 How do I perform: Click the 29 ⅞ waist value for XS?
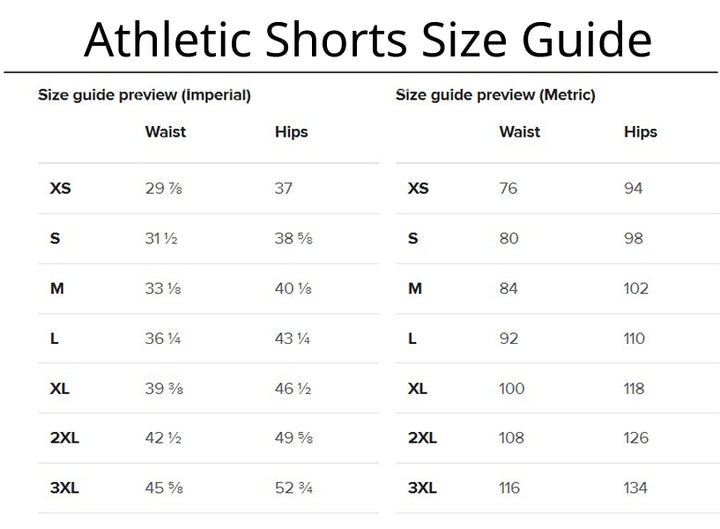point(163,188)
